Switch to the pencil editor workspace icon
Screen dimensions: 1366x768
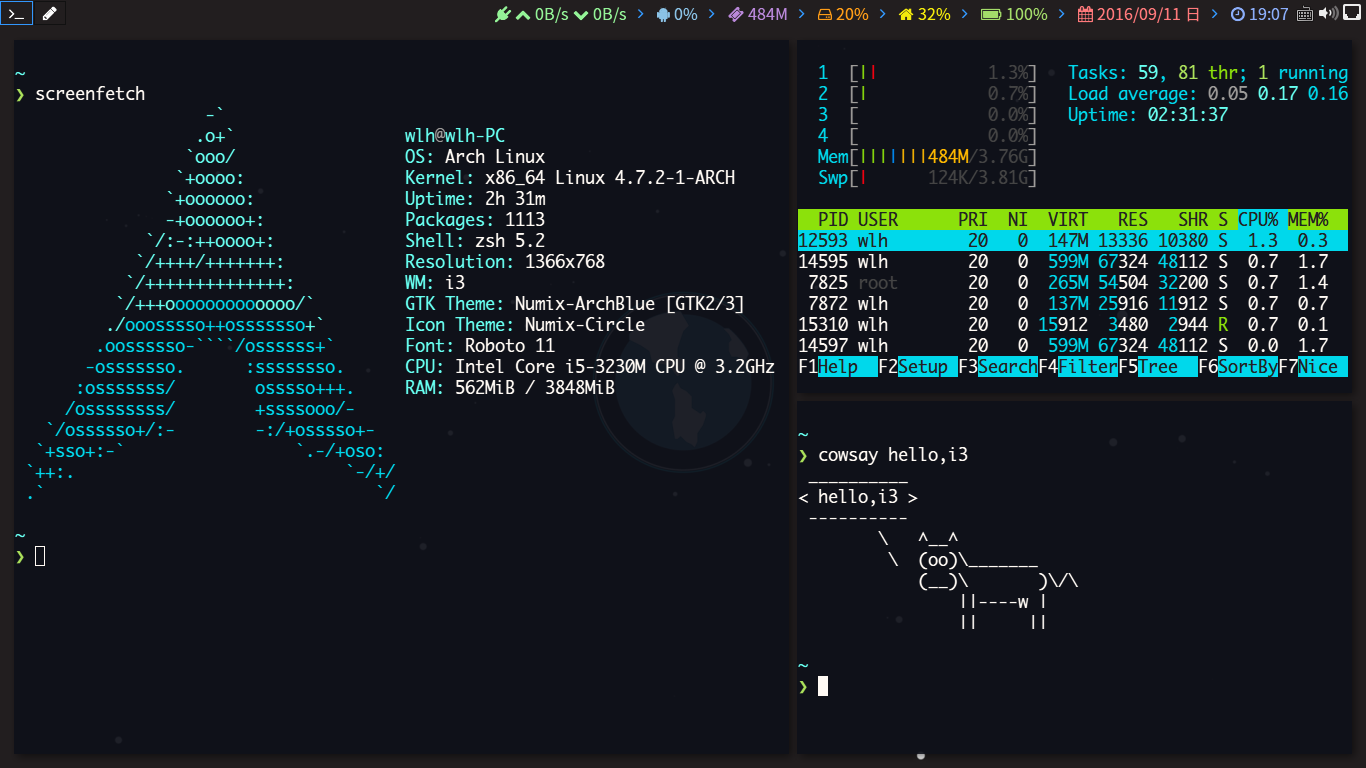[x=49, y=14]
